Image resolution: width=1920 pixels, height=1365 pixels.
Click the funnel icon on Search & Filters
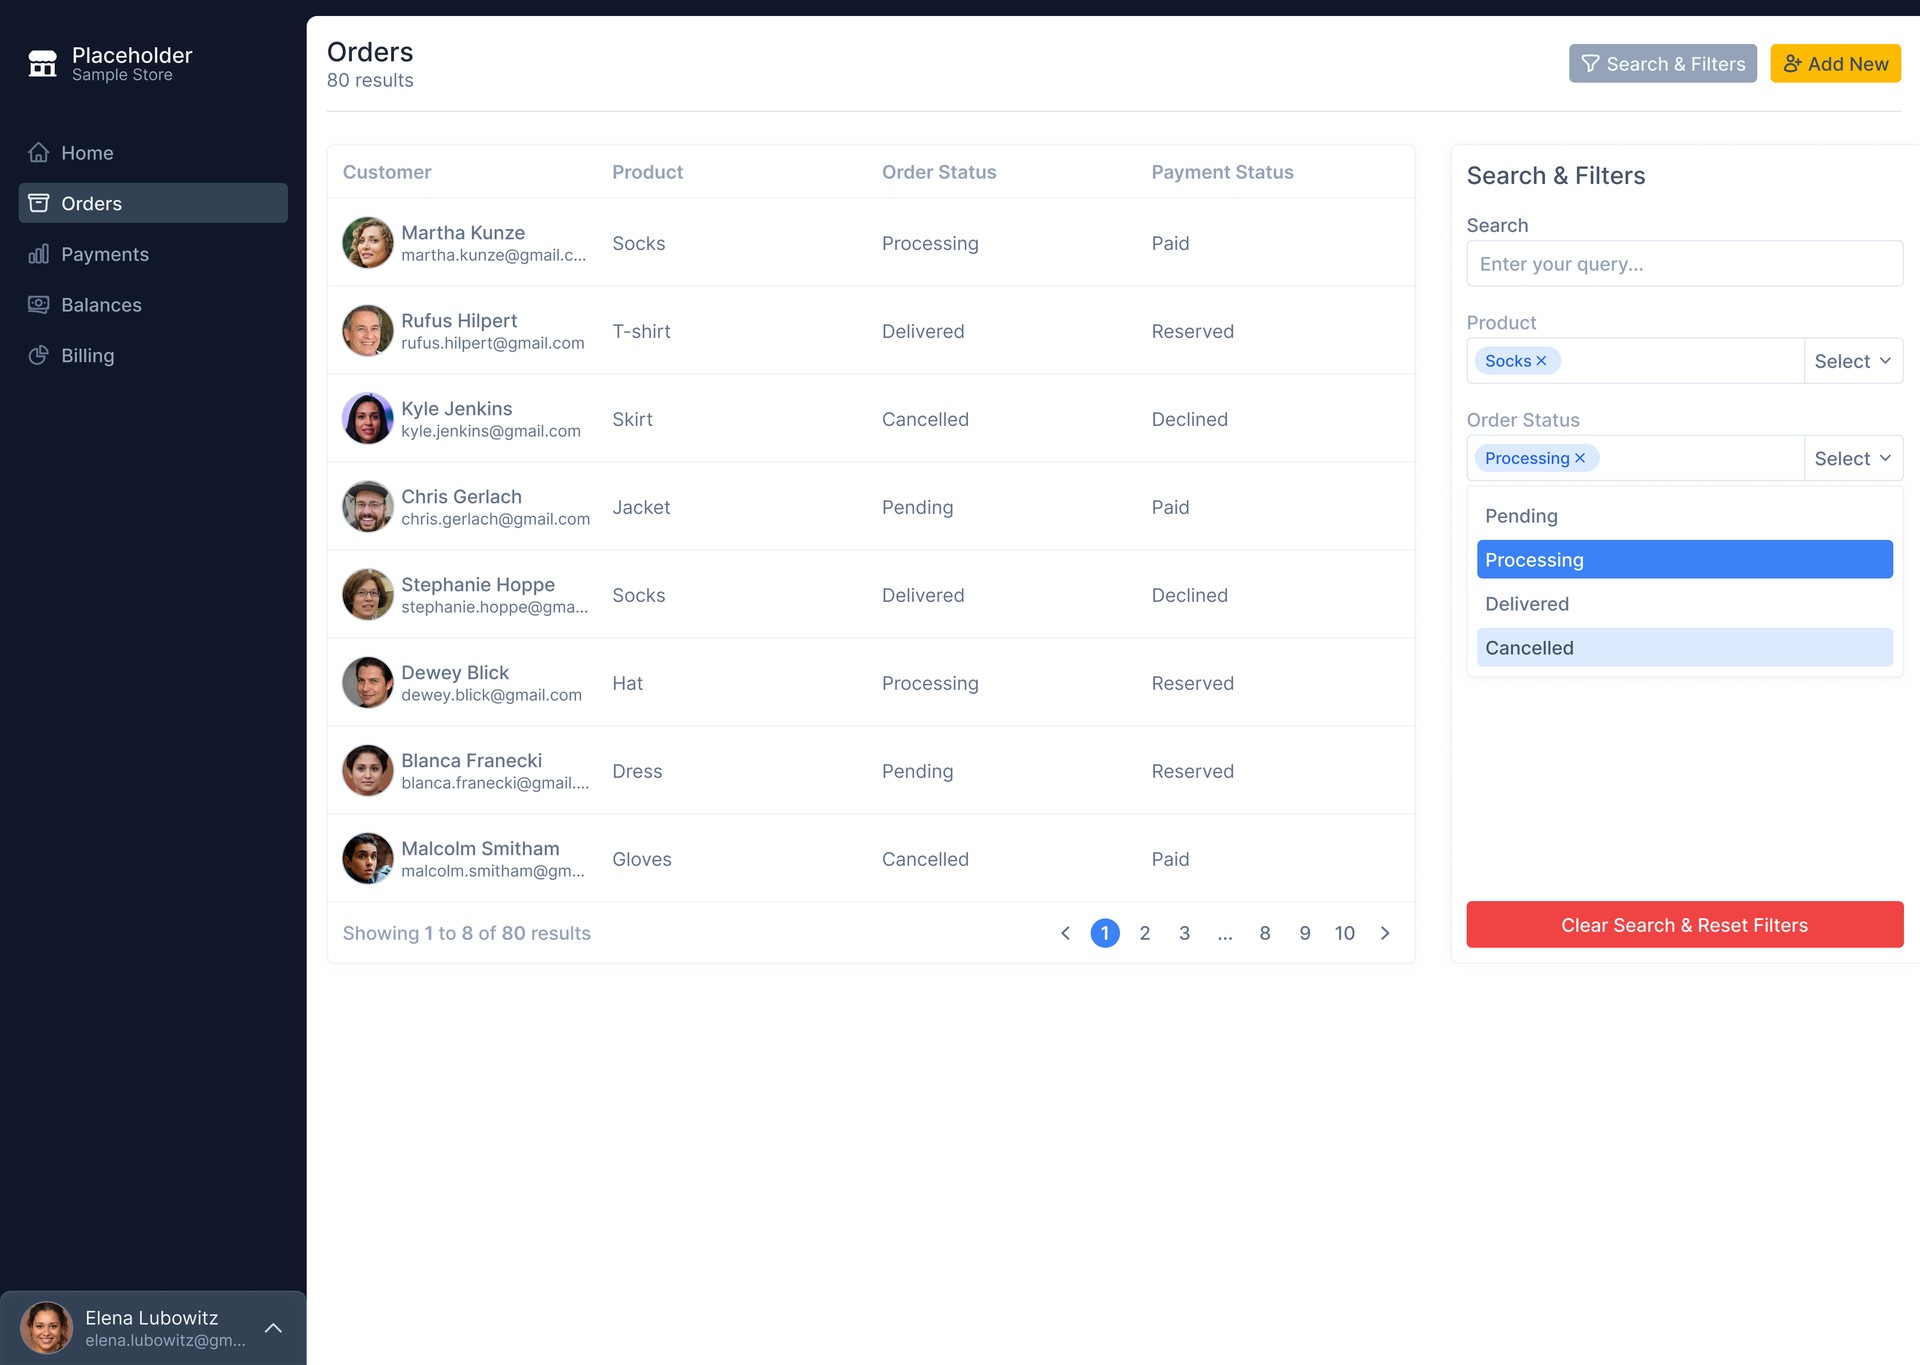(x=1590, y=64)
